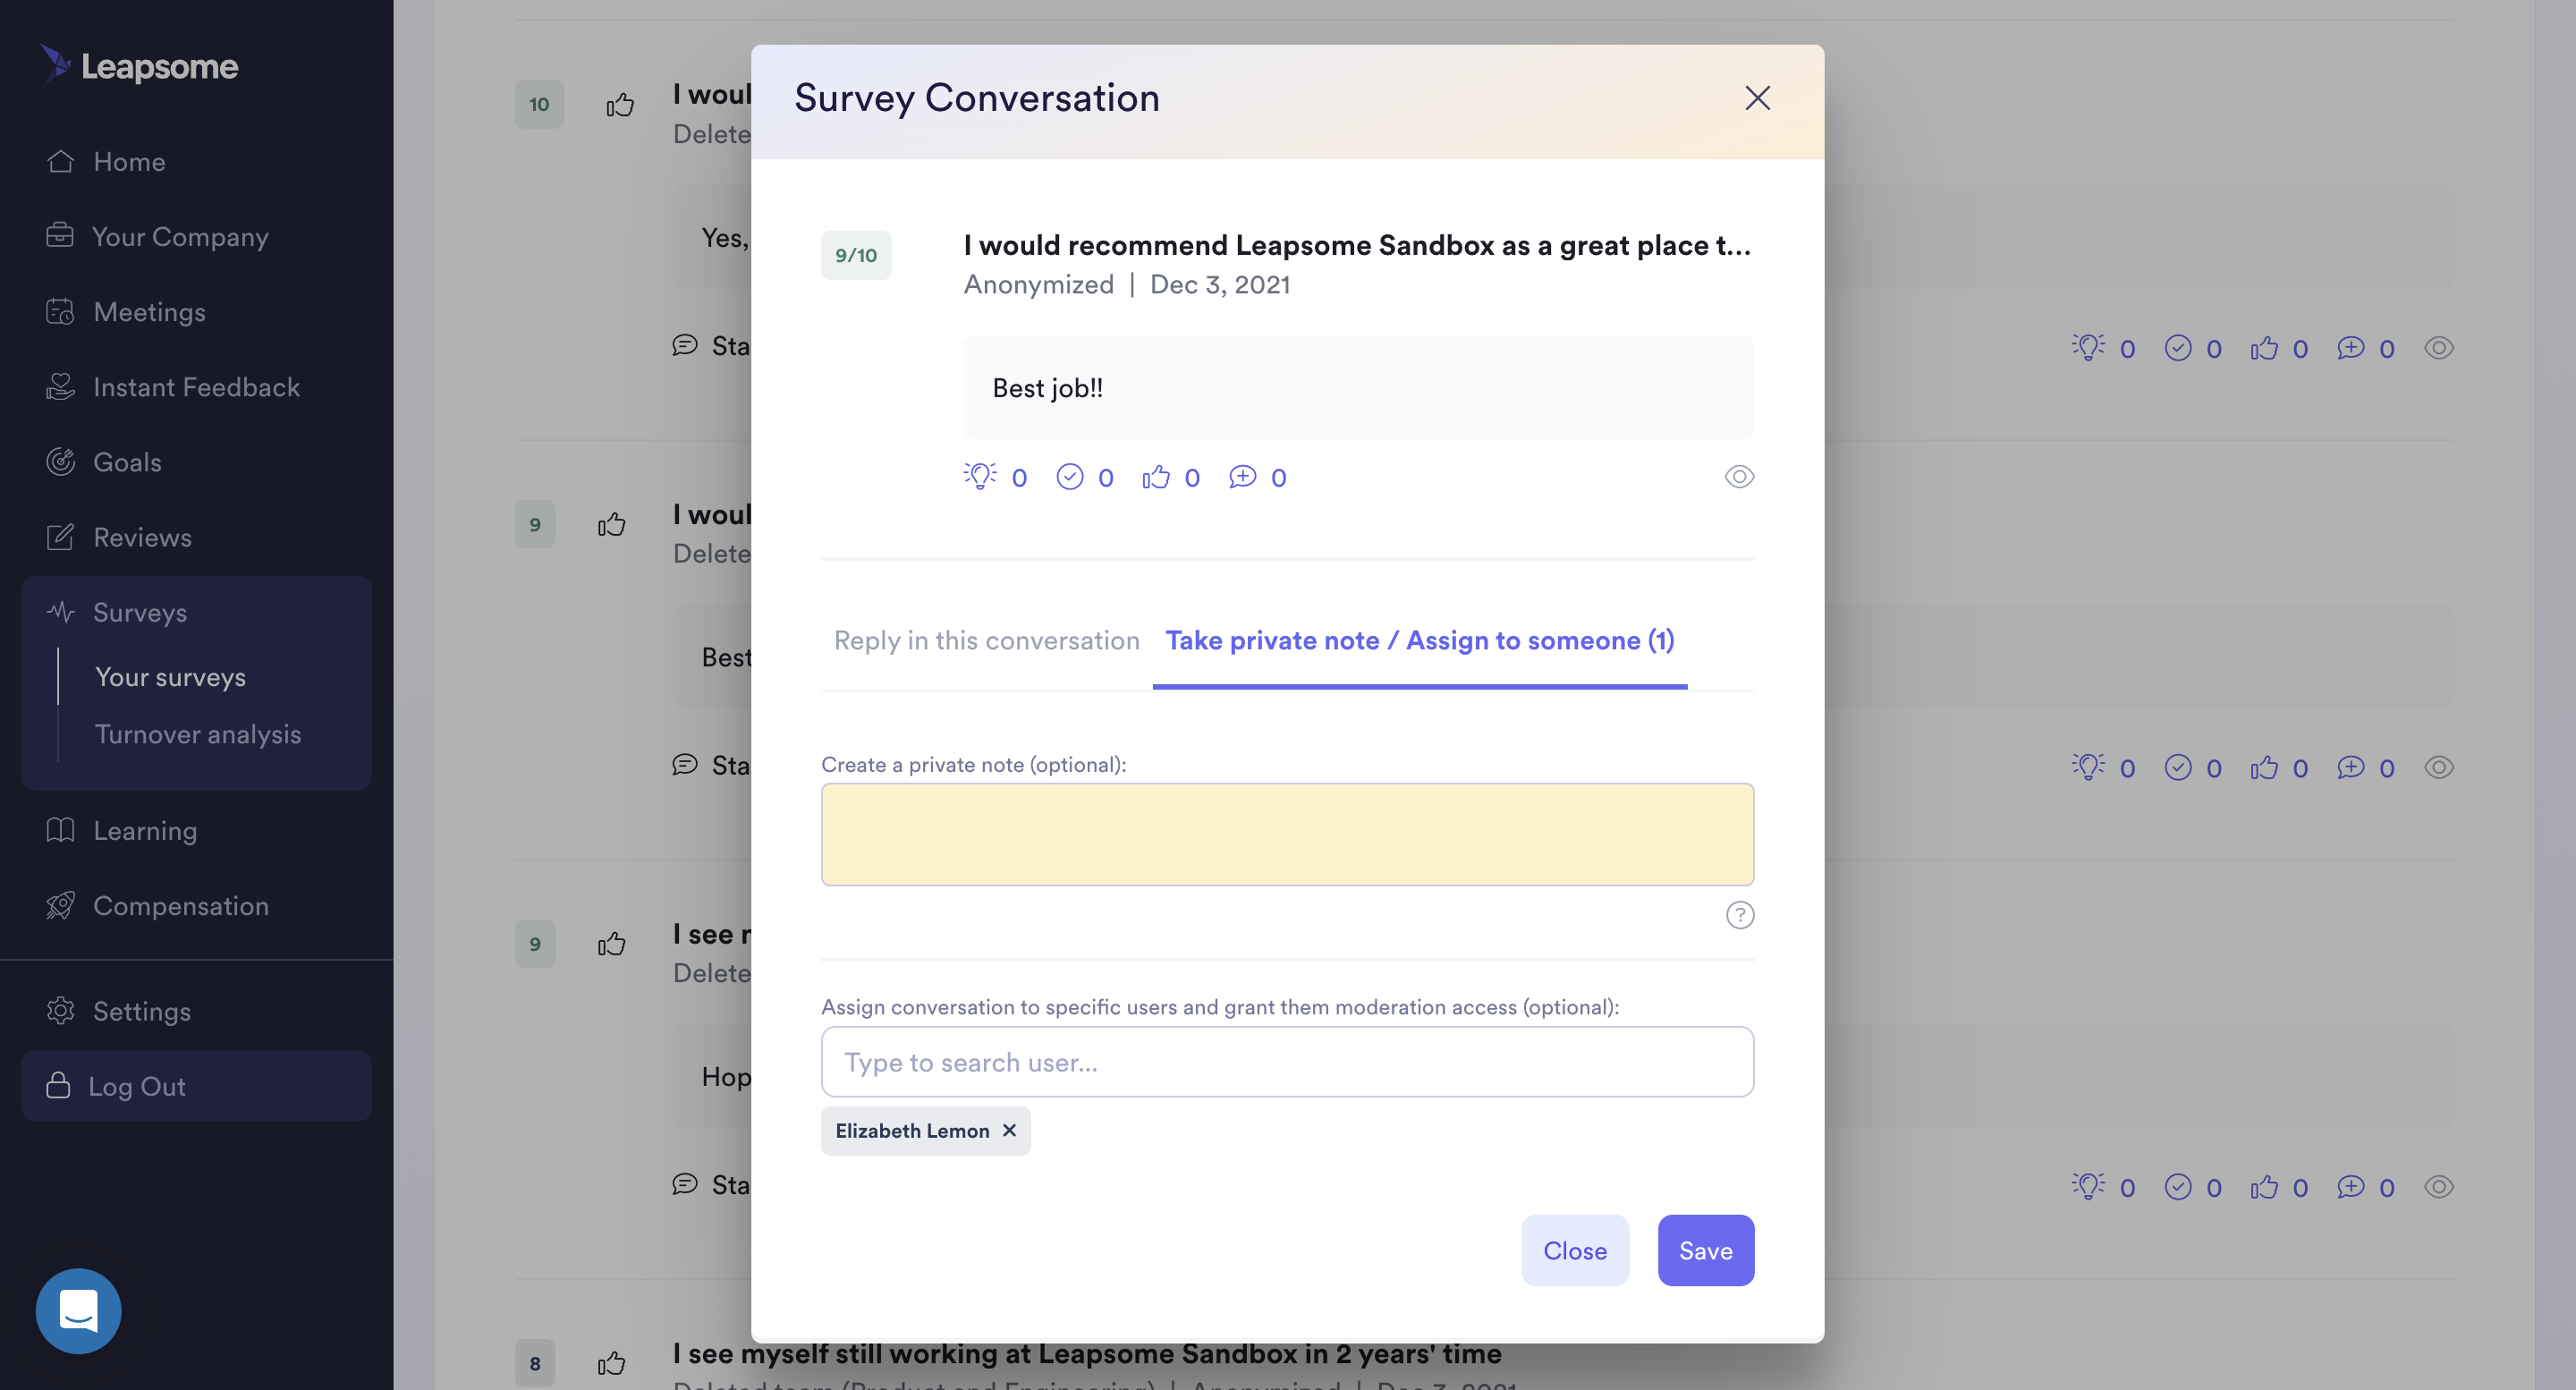Click the Save button
The image size is (2576, 1390).
tap(1705, 1250)
